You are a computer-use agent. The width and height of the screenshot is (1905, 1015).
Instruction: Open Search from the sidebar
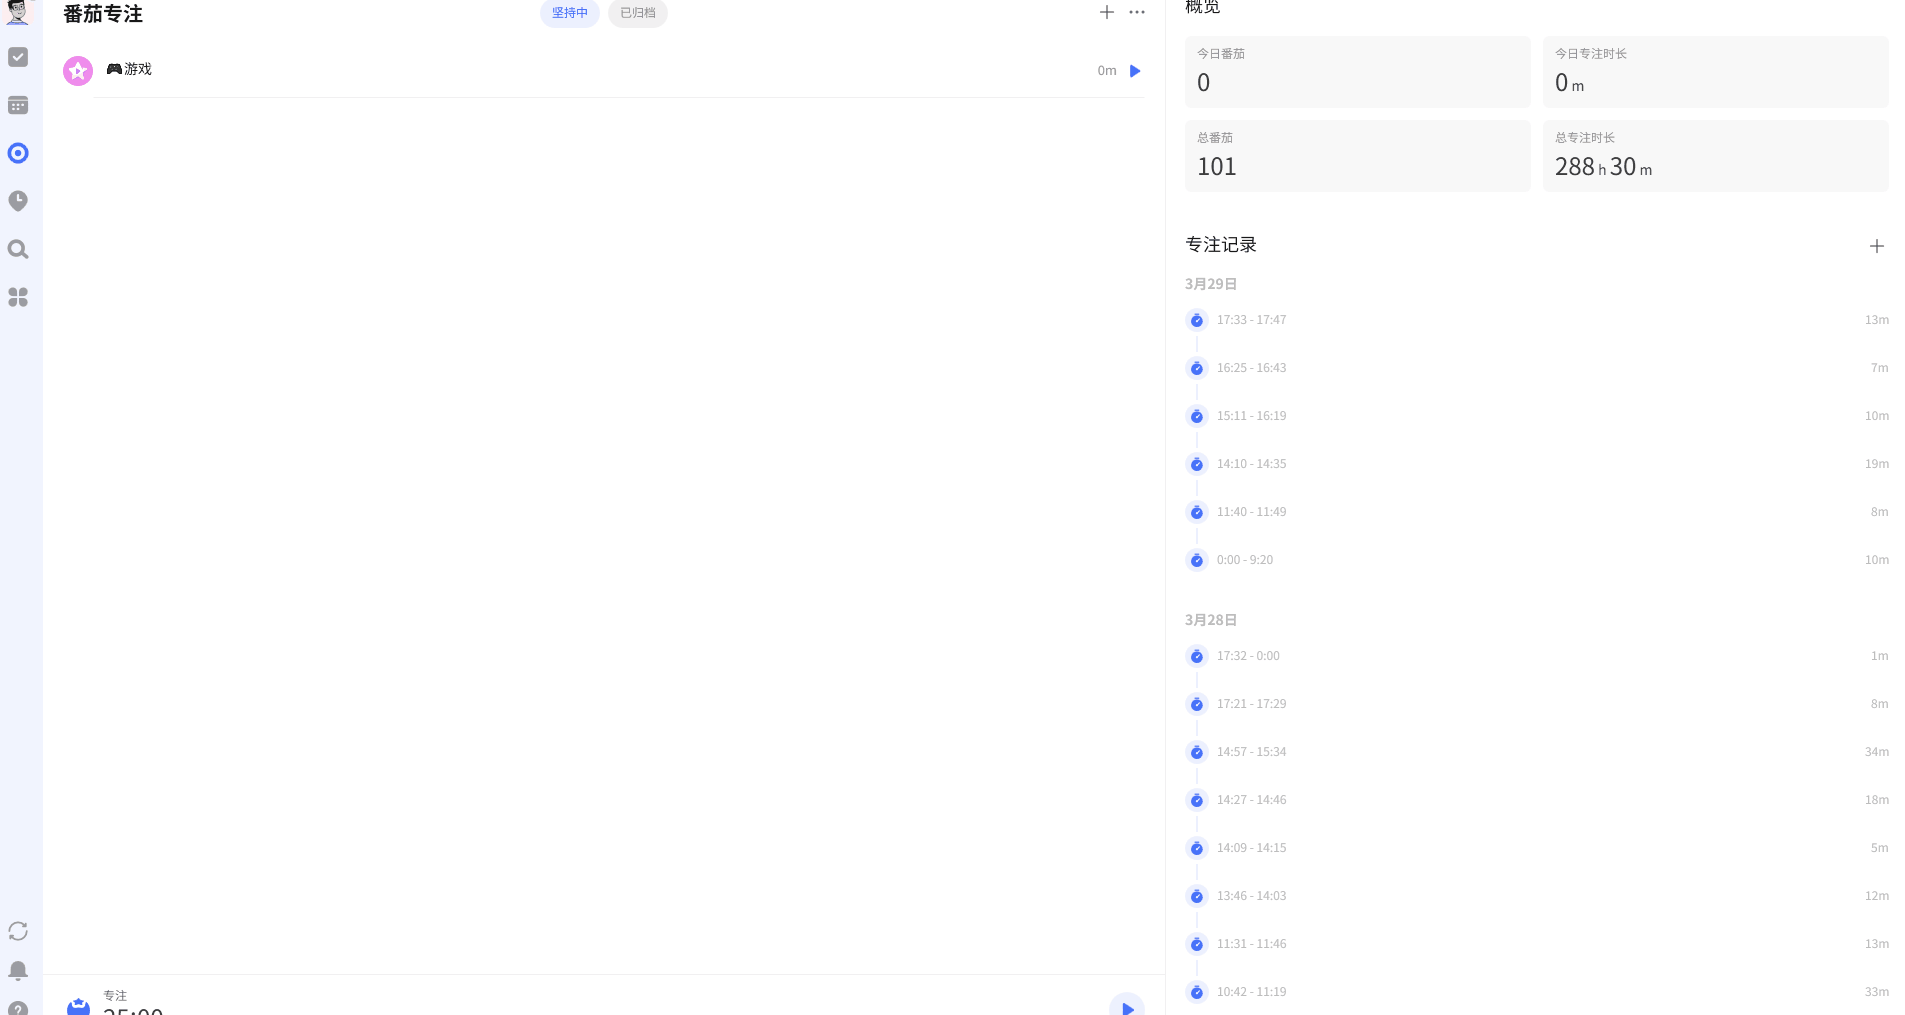coord(18,249)
